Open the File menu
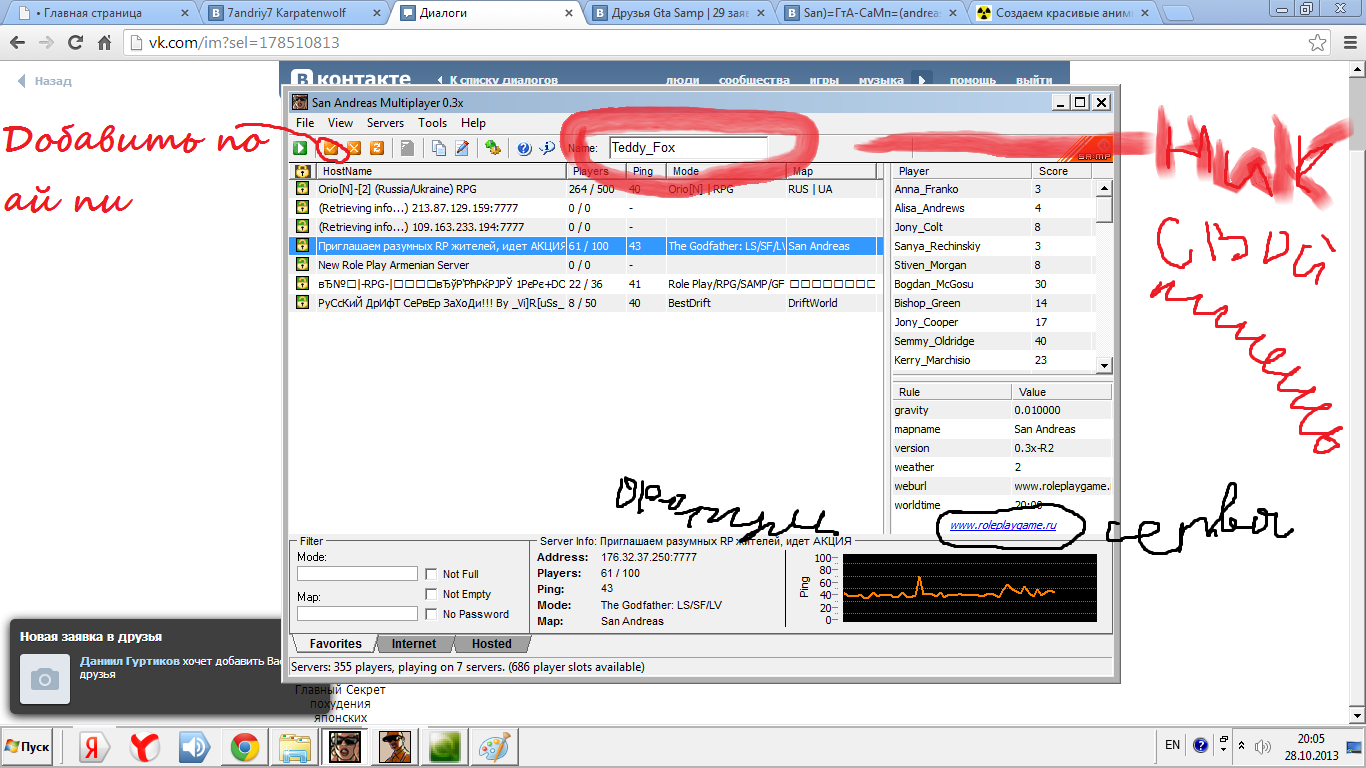 [305, 123]
